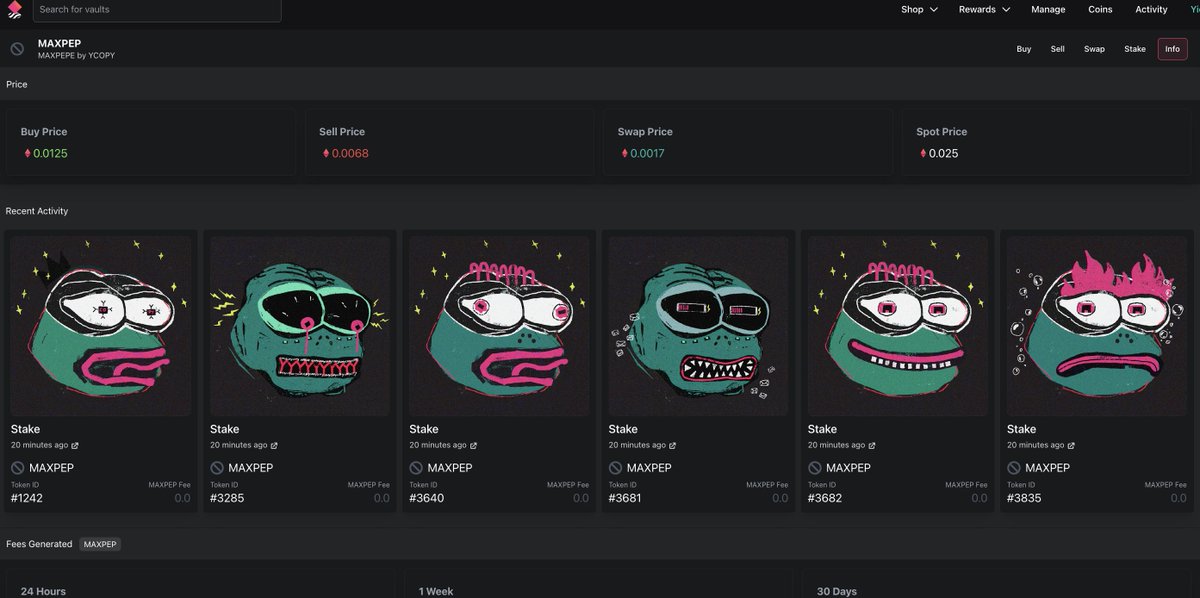The image size is (1200, 598).
Task: Click the MAXPEPE by YCOPY subtitle
Action: 76,56
